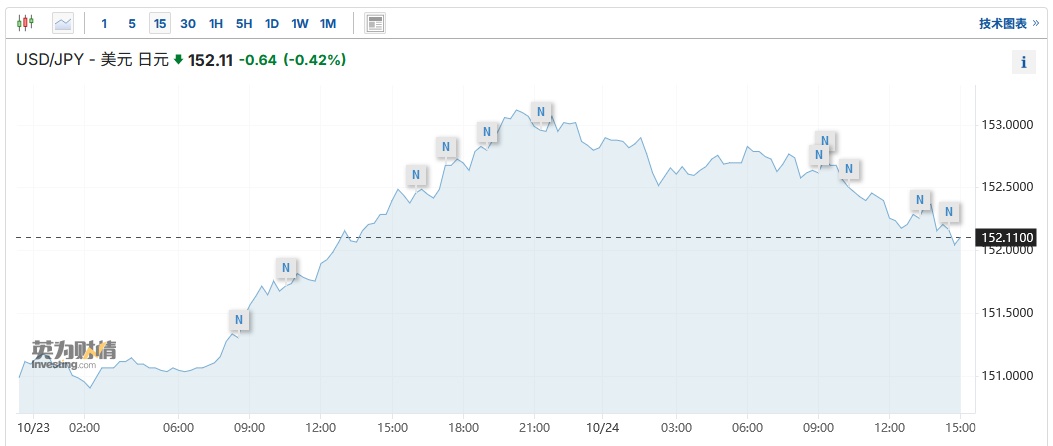Change timeframe to 1D
The image size is (1053, 446).
click(272, 22)
